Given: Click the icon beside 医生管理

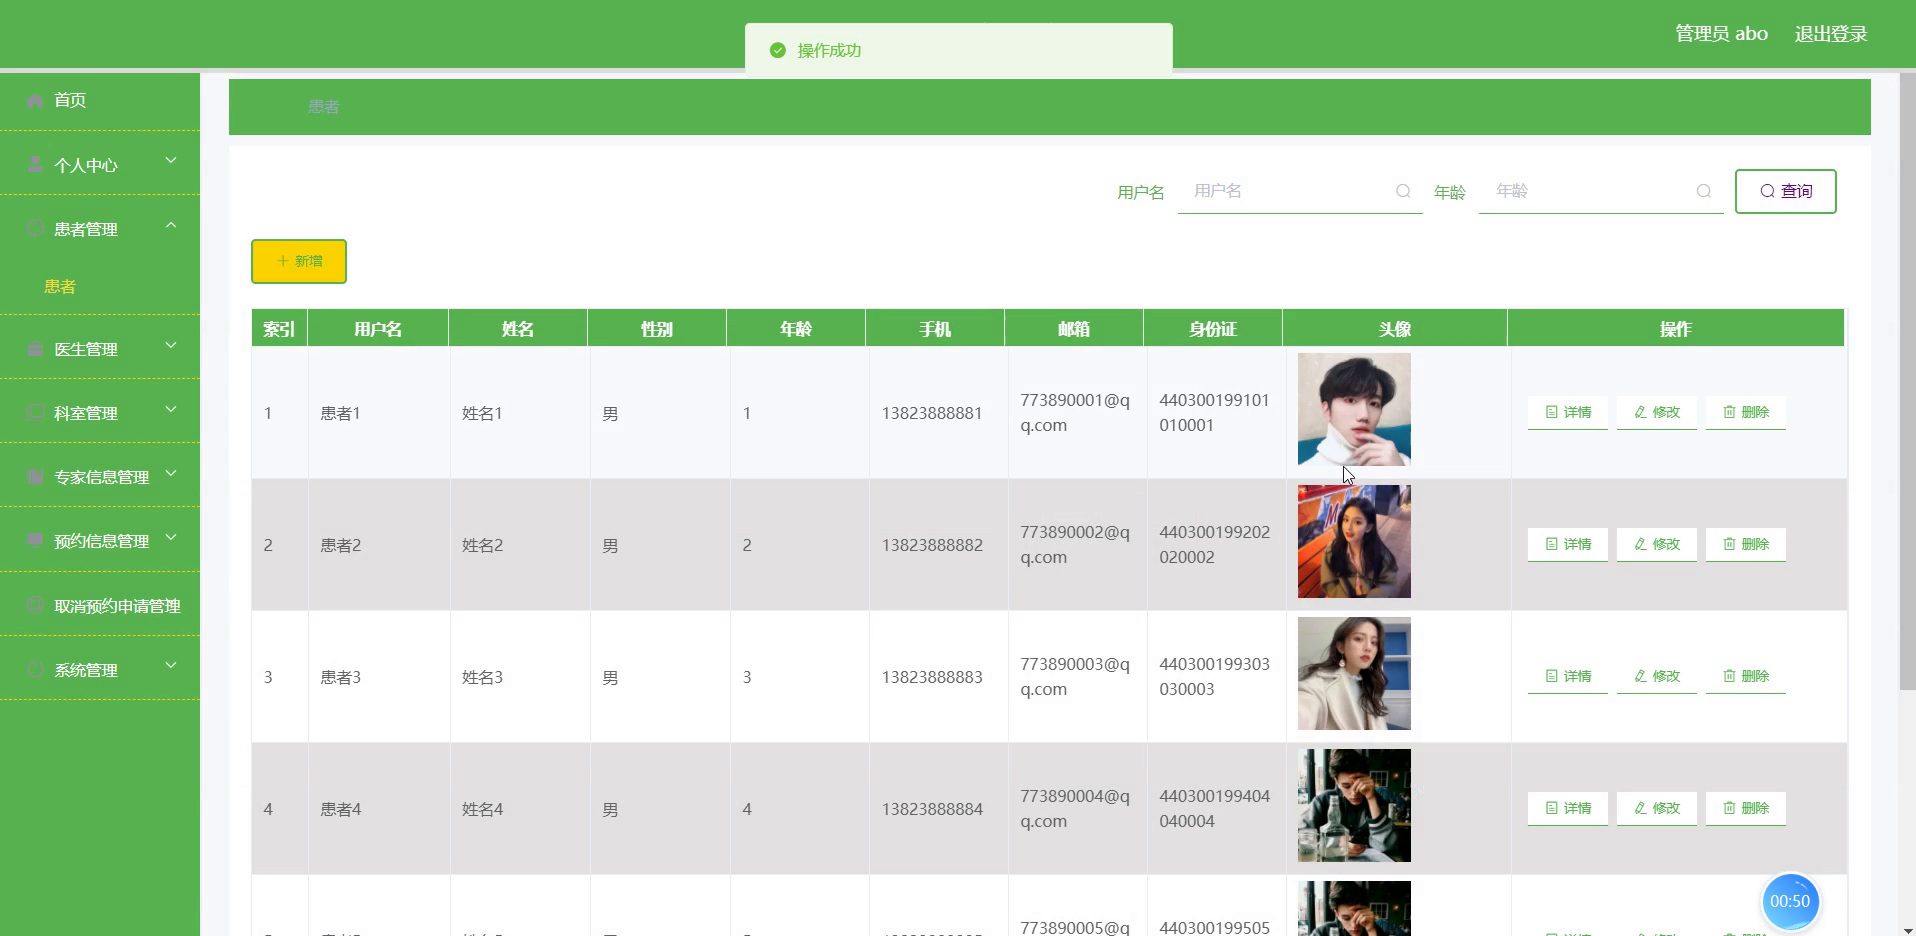Looking at the screenshot, I should (x=35, y=349).
